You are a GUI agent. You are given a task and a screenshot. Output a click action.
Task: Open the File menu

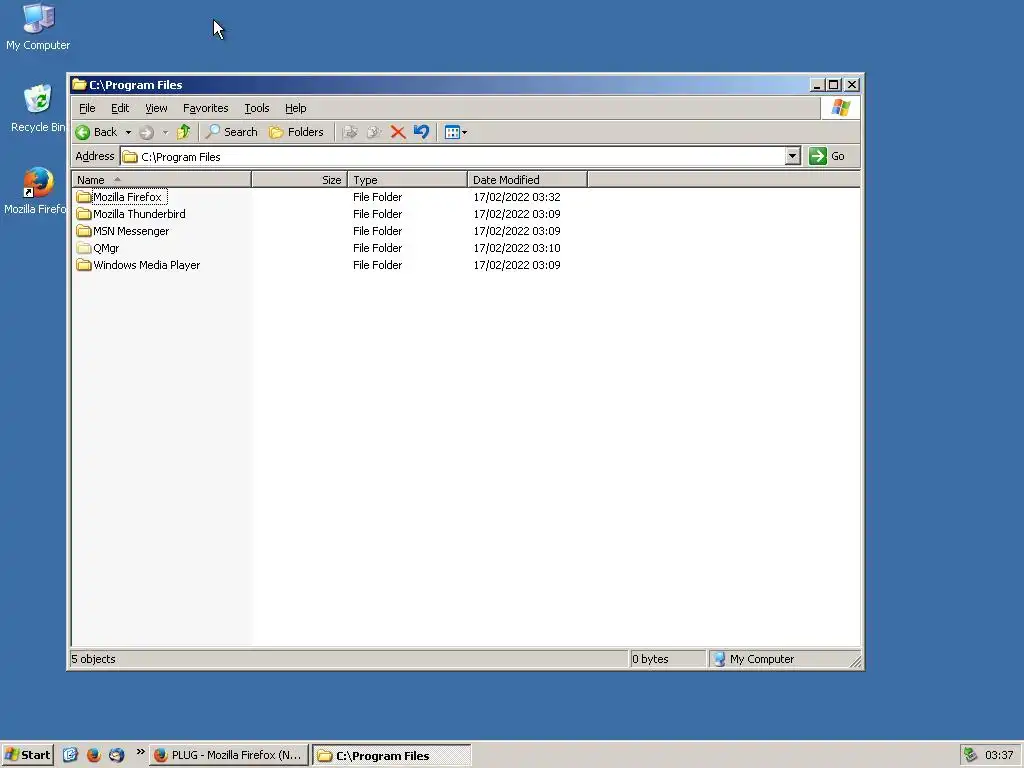[87, 108]
